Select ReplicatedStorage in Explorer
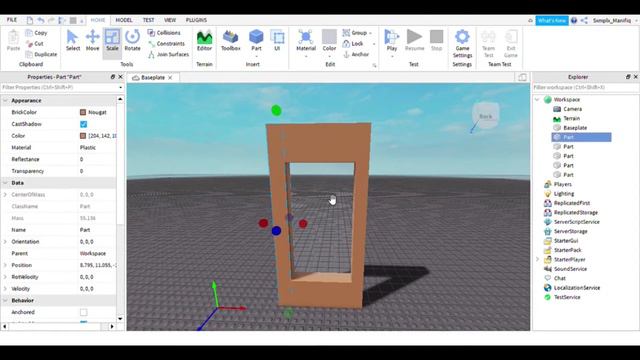The height and width of the screenshot is (360, 640). pos(576,212)
